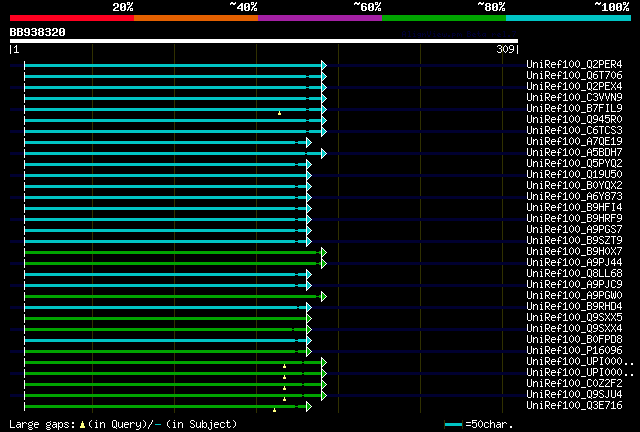Select the UniRef100_Q3E716 label
Screen dimensions: 640x432
[574, 406]
